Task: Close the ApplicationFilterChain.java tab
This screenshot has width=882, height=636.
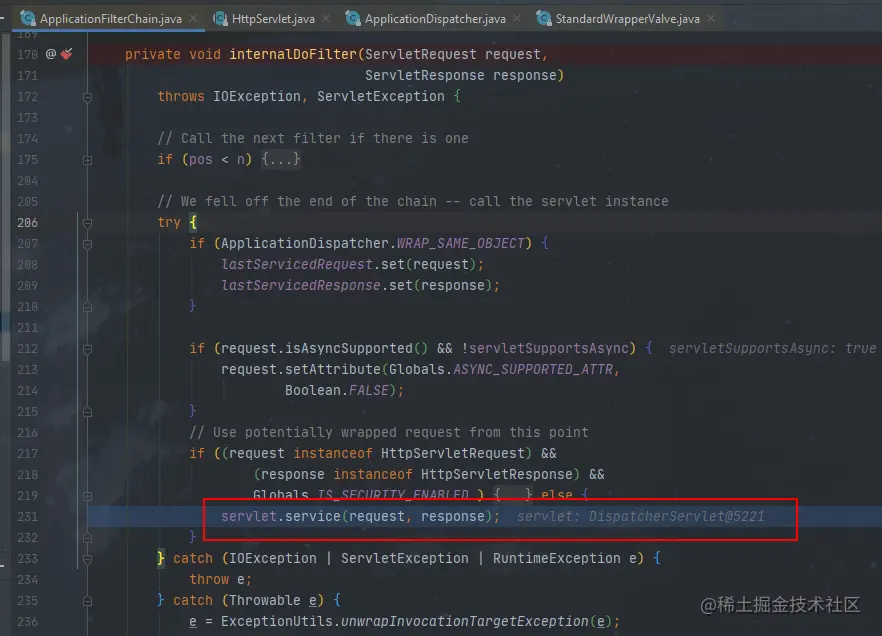Action: pos(193,19)
